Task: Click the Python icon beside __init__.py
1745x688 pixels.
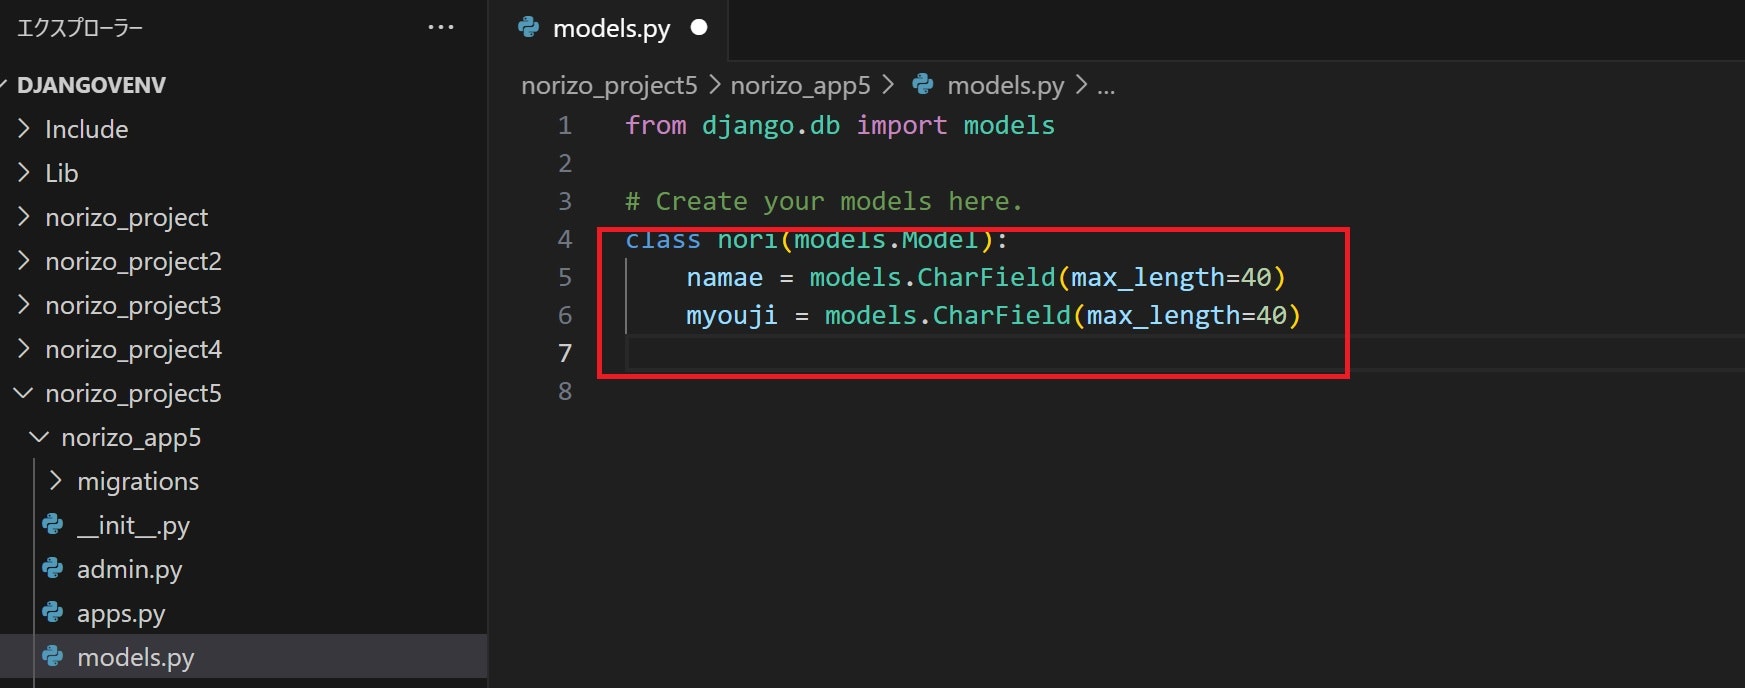Action: (53, 525)
